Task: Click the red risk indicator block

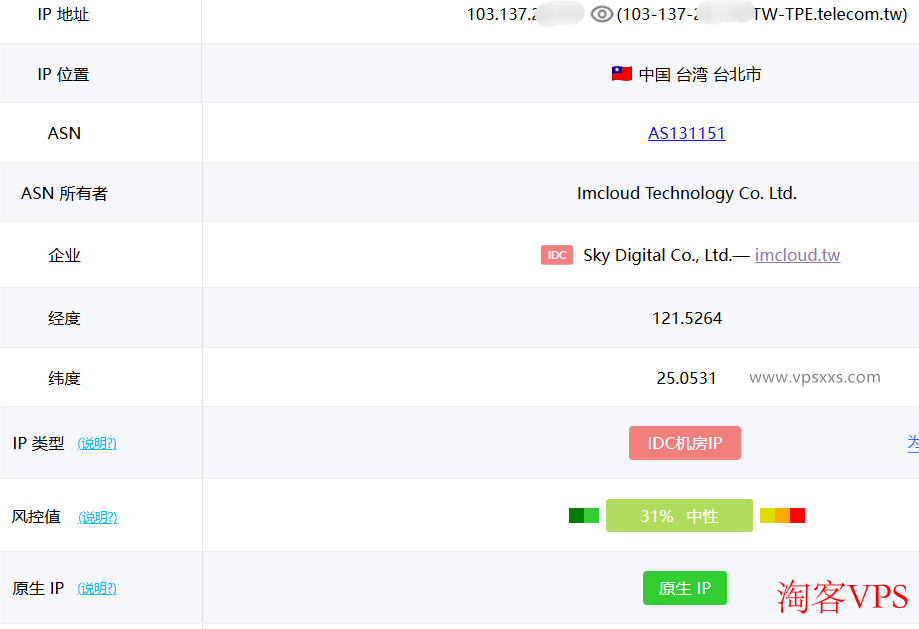Action: [x=795, y=515]
